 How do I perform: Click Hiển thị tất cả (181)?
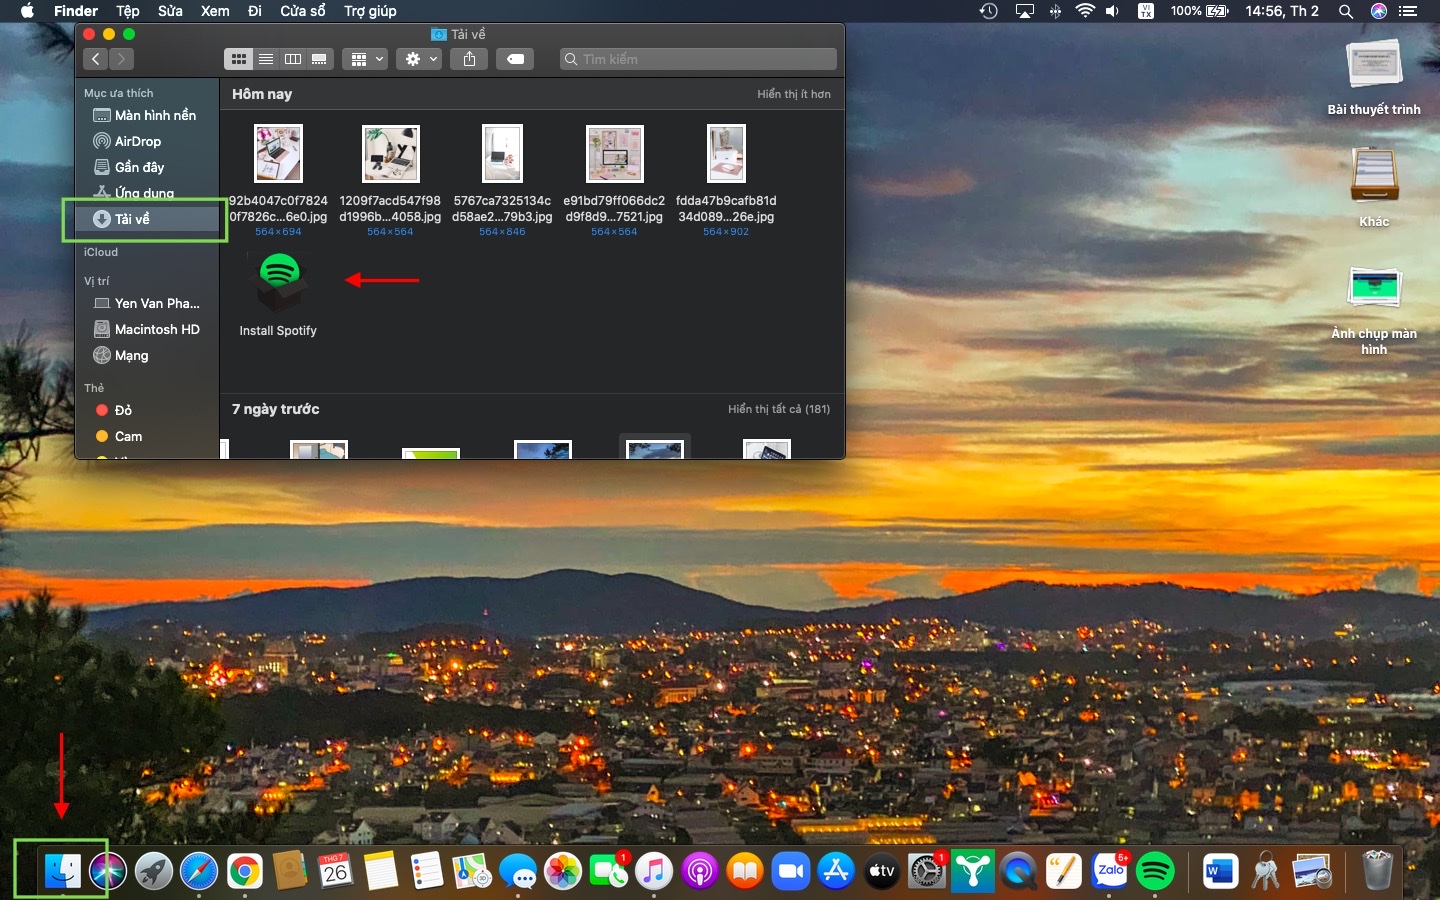coord(779,409)
